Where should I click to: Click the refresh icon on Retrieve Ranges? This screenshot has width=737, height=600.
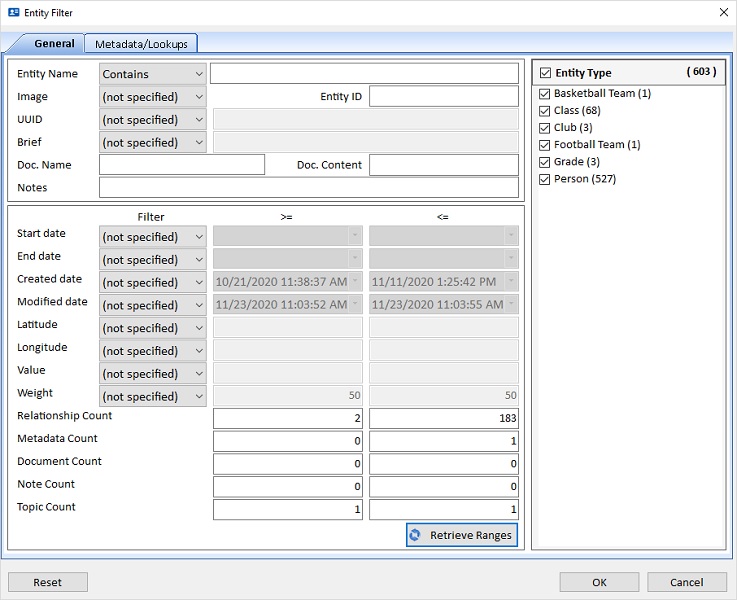tap(415, 535)
